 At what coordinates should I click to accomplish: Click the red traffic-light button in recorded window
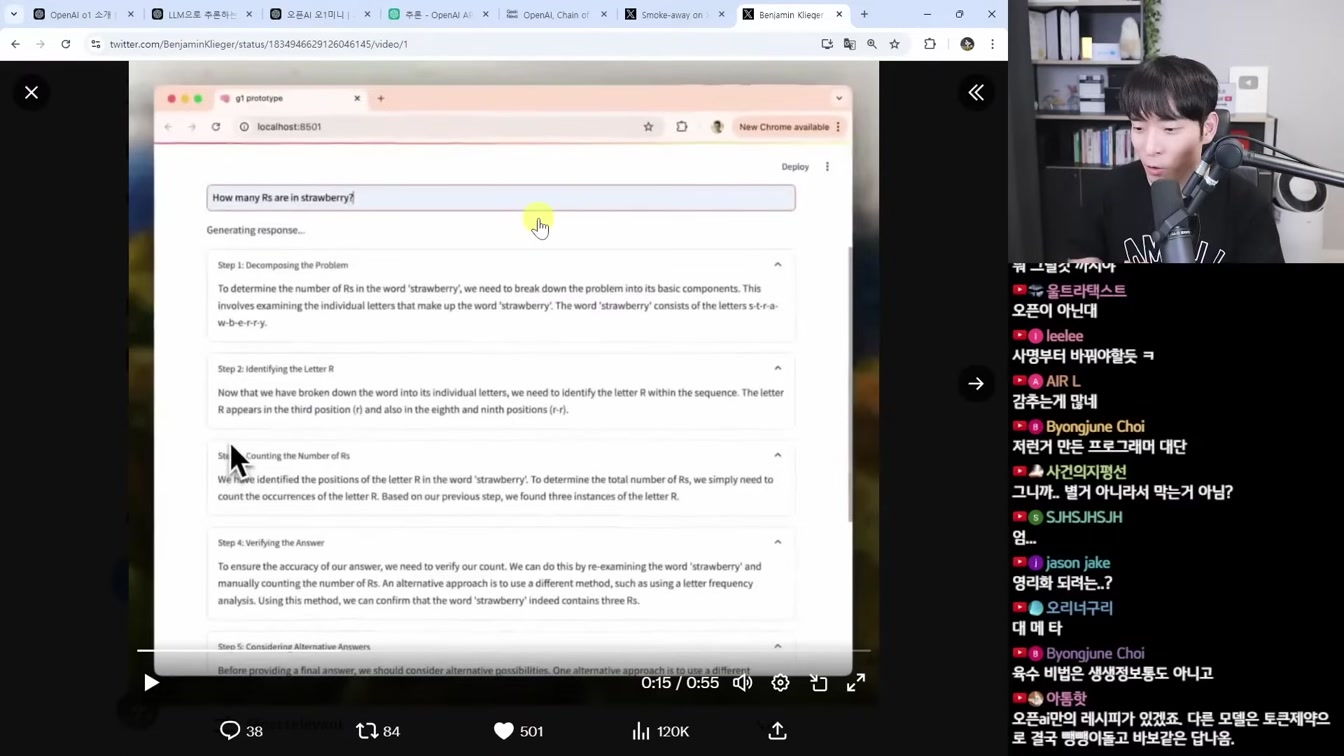coord(171,98)
